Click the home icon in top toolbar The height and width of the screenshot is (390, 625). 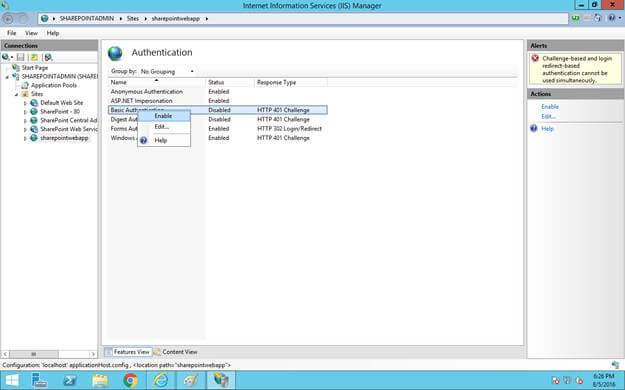tap(597, 18)
